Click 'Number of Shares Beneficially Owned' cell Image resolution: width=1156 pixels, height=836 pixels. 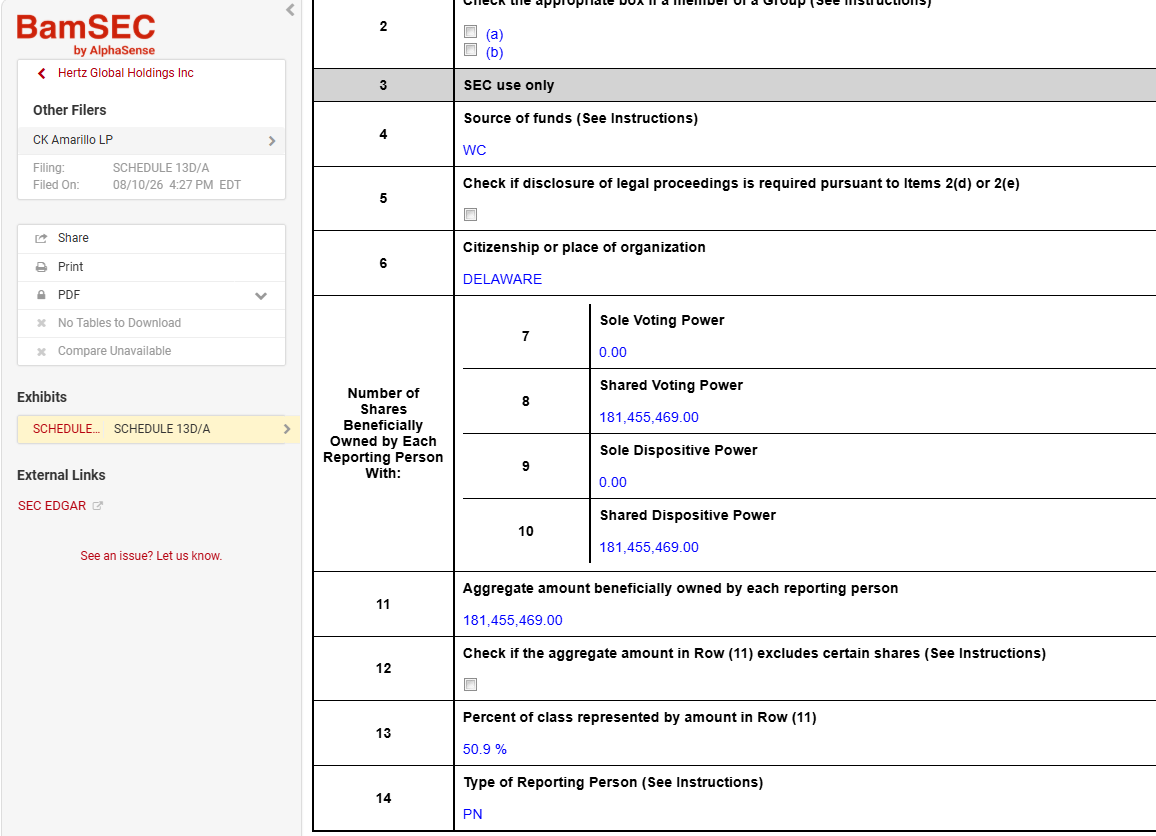383,433
